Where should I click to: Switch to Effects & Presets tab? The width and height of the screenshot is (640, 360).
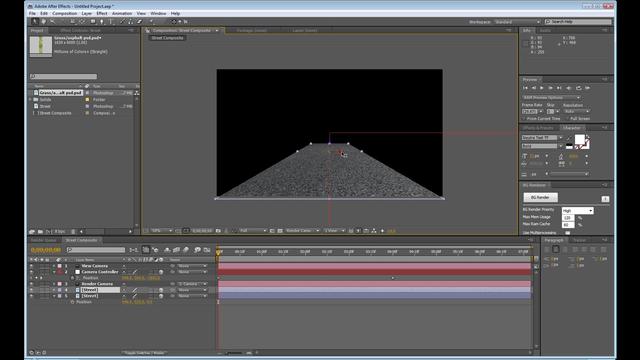tap(538, 128)
